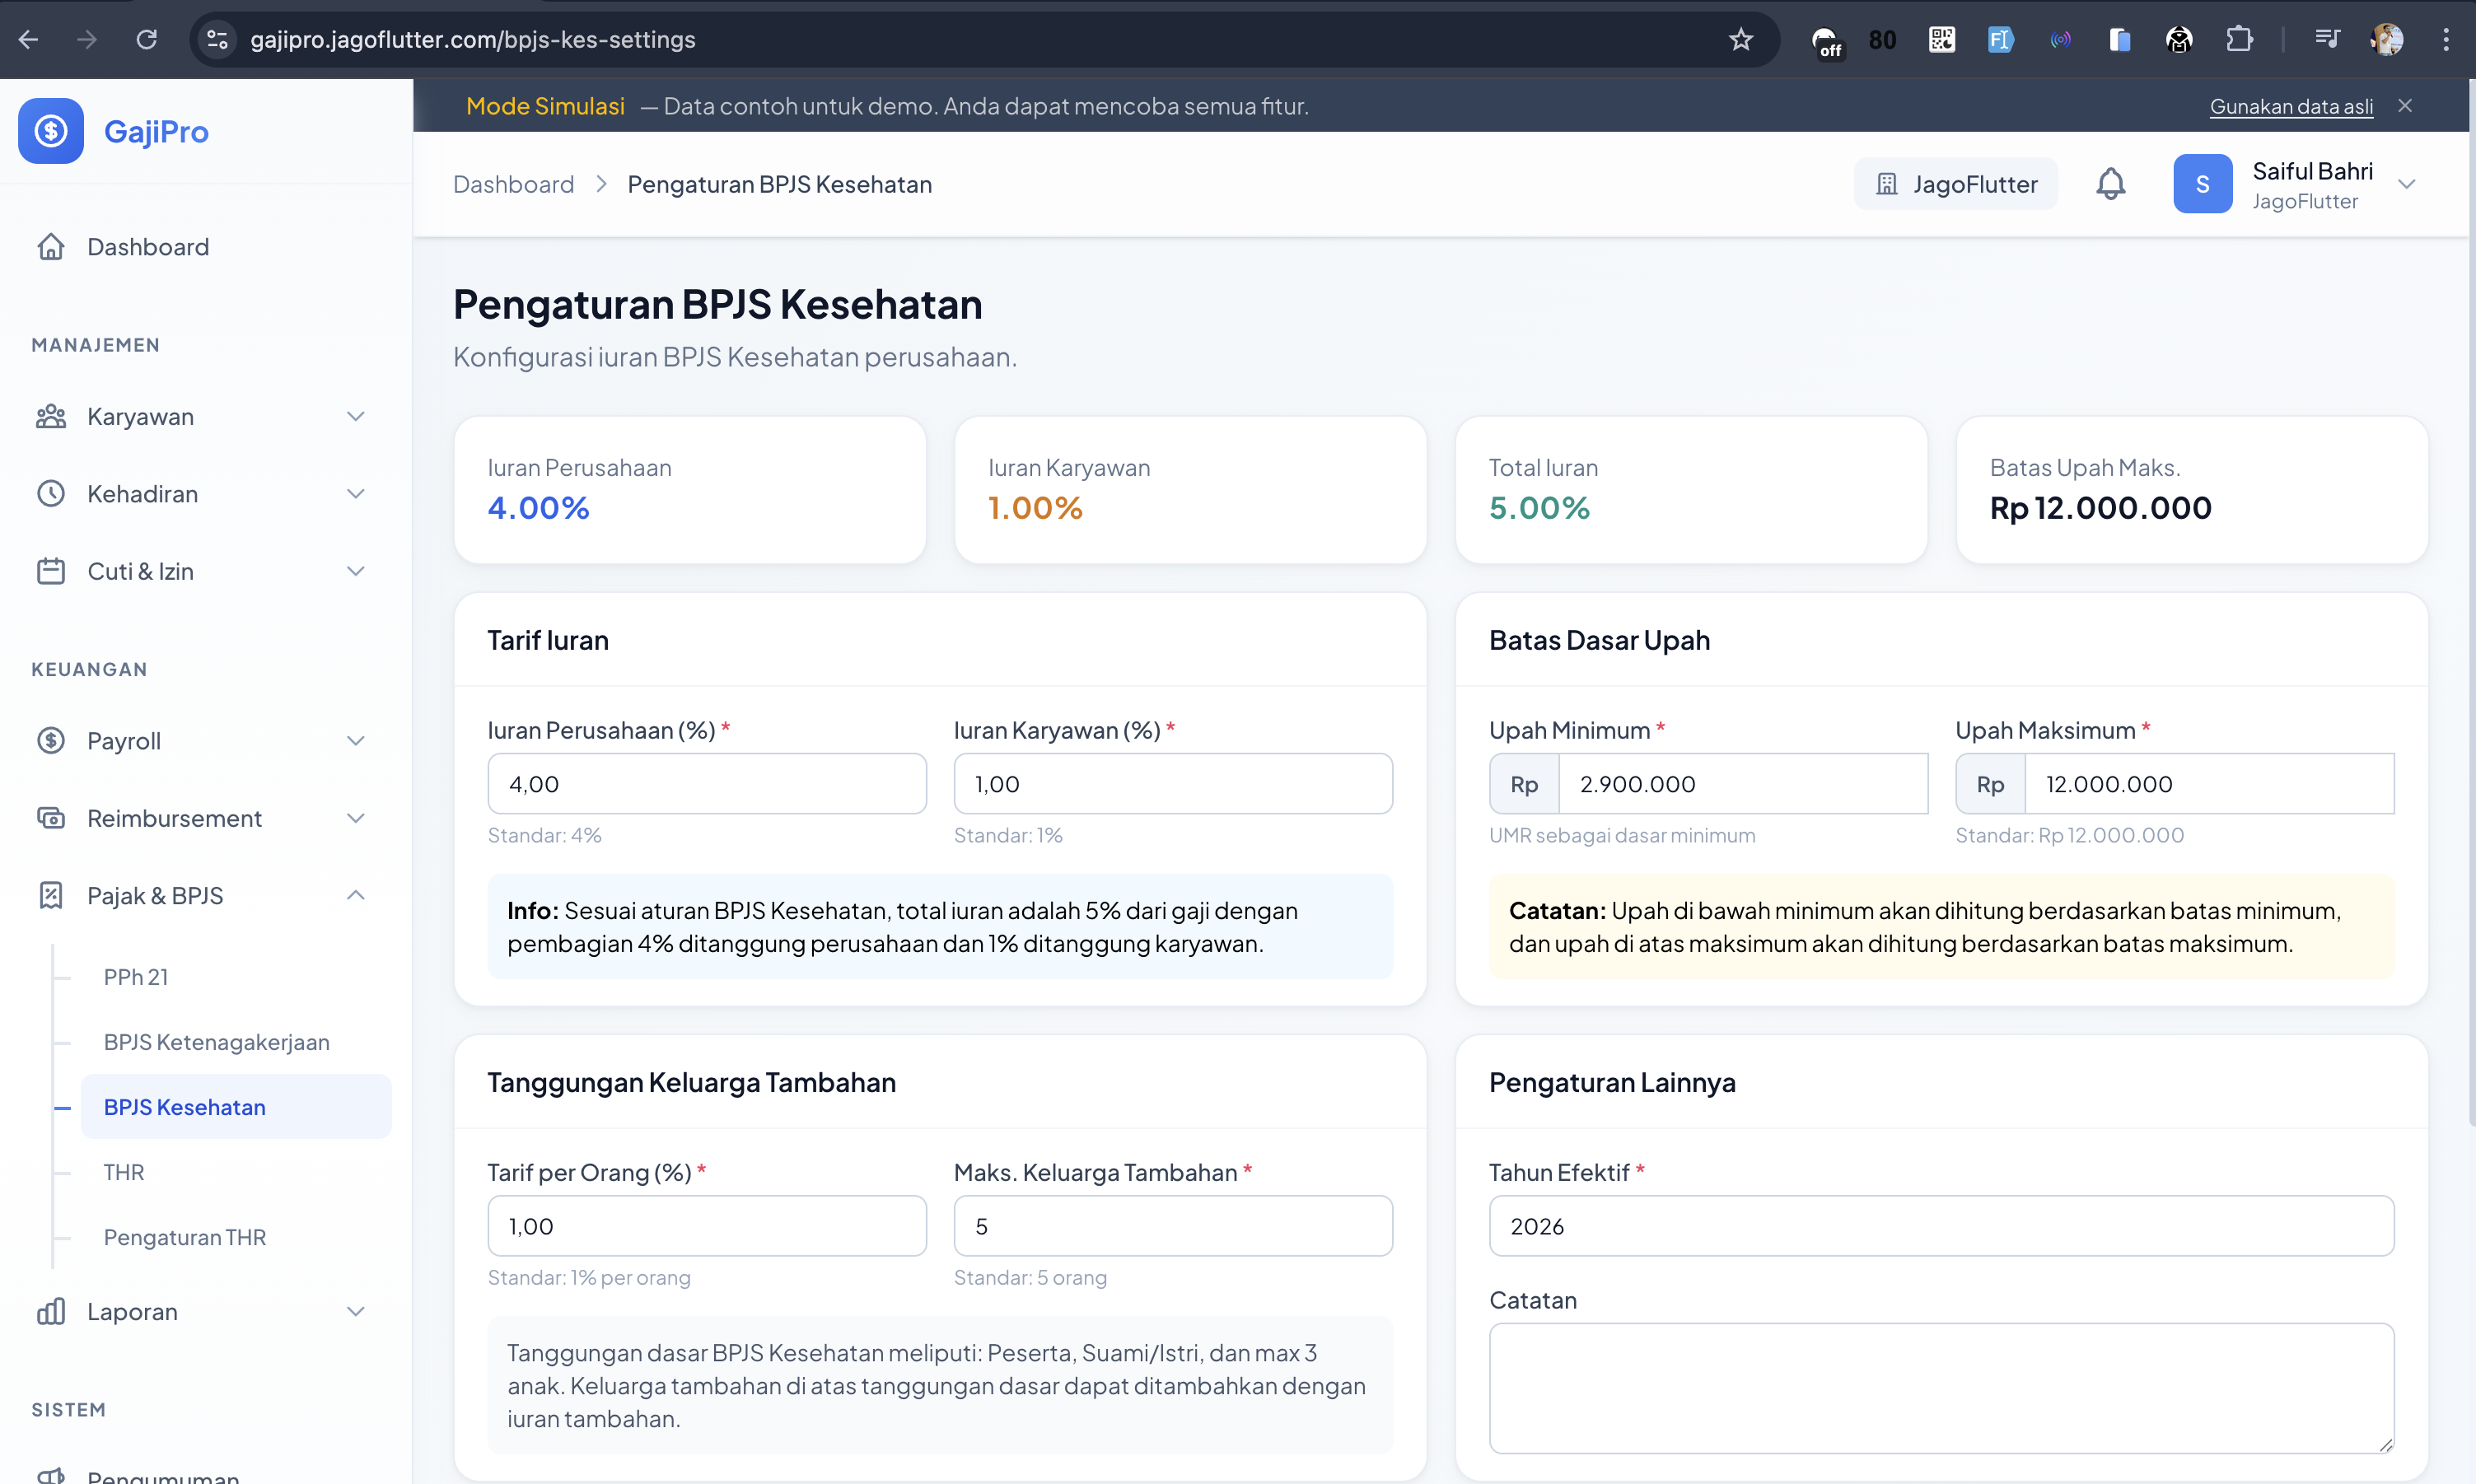Click the Kehadiran clock icon
The height and width of the screenshot is (1484, 2476).
pyautogui.click(x=50, y=493)
